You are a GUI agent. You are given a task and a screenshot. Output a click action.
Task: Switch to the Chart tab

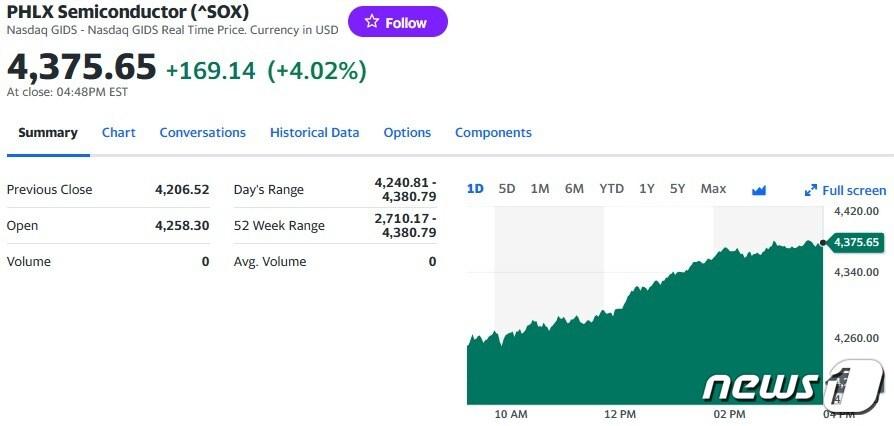click(x=119, y=132)
